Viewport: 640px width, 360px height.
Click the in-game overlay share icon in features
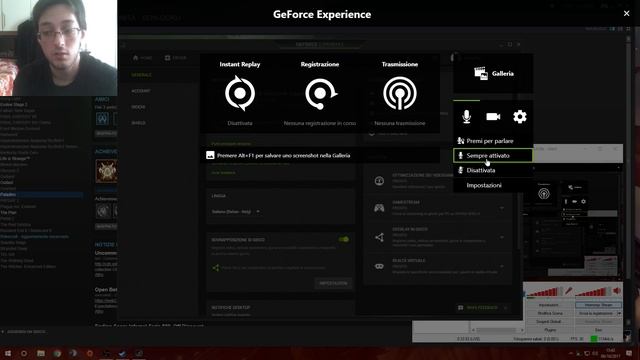(379, 238)
